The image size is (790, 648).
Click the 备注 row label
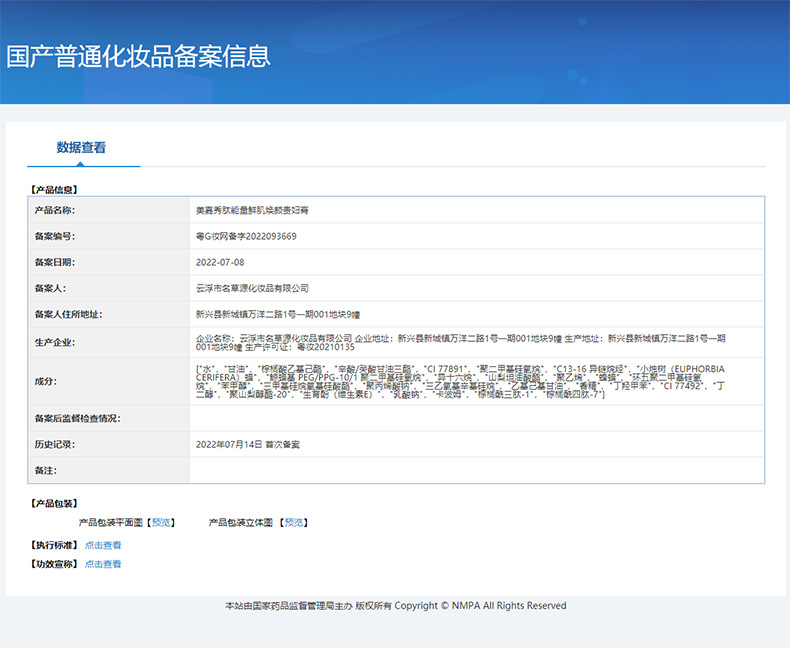pyautogui.click(x=46, y=471)
